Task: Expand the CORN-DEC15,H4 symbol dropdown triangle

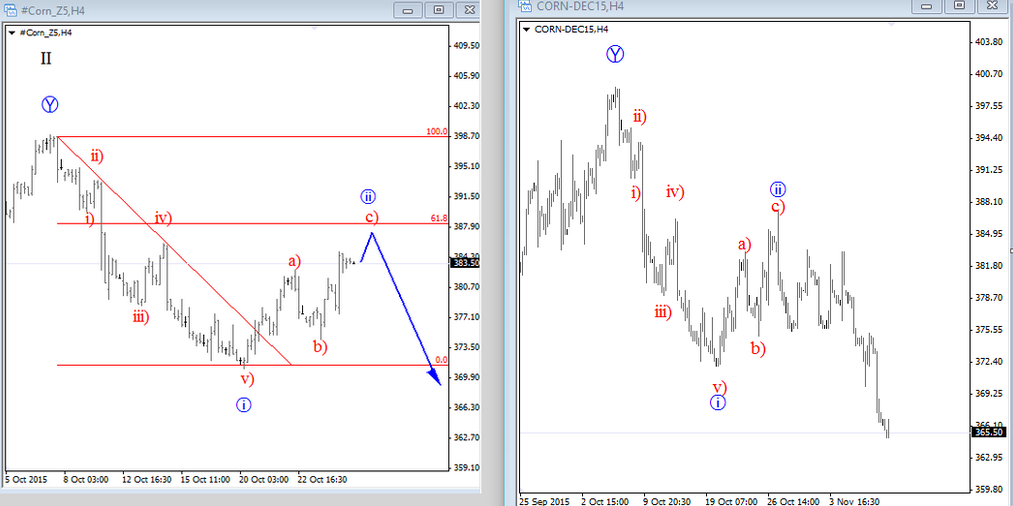Action: tap(526, 29)
